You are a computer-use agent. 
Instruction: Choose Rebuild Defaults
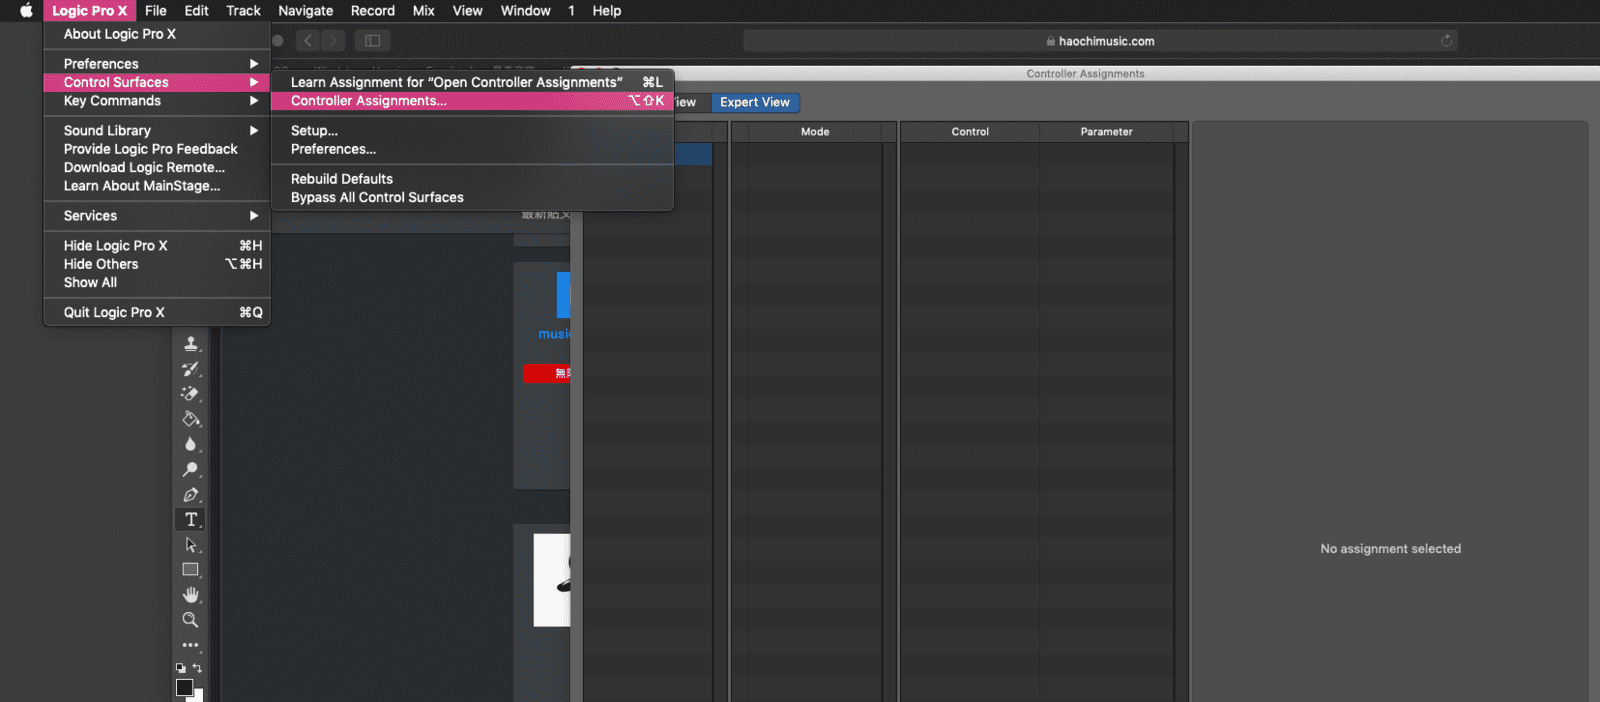[473, 179]
